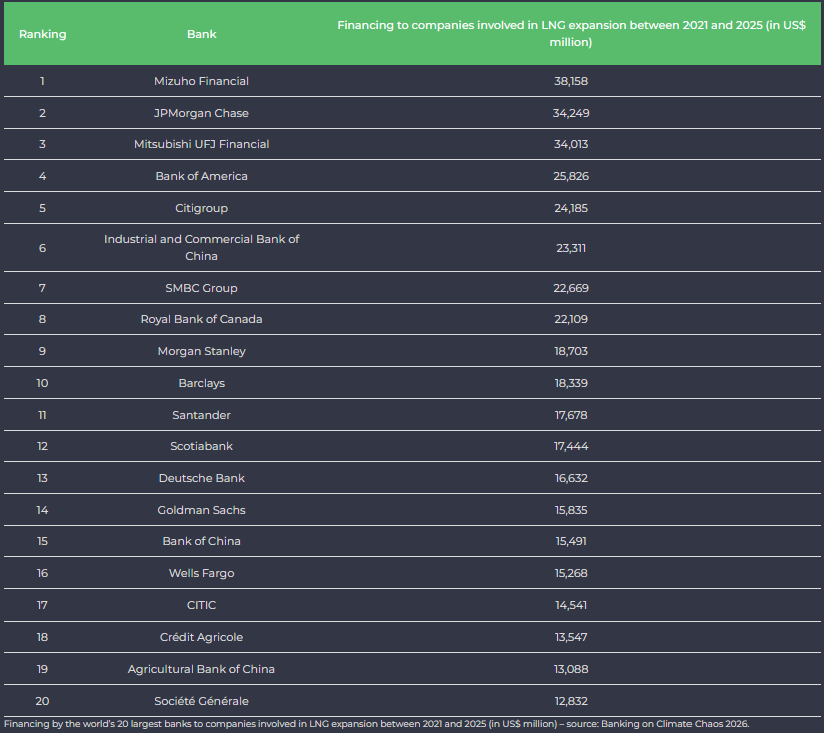Select the SMBC Group cell
824x733 pixels.
coord(201,288)
